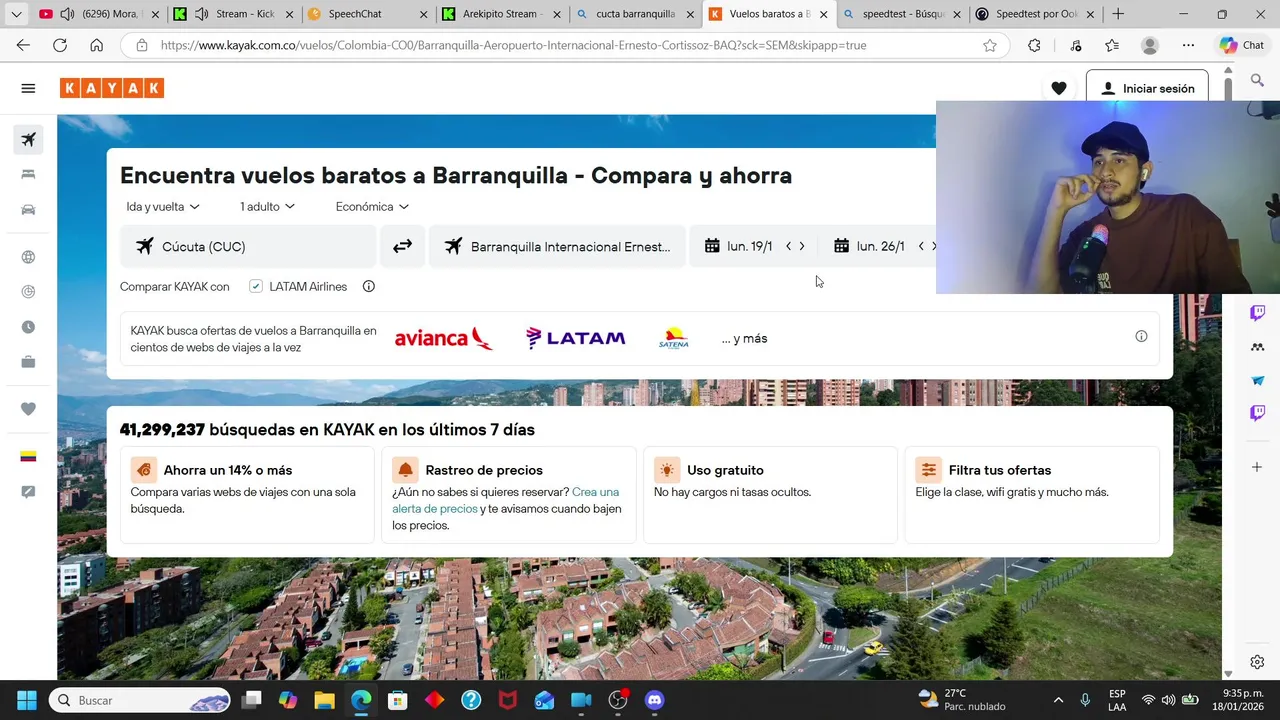Open the Copilot Chat button
The height and width of the screenshot is (720, 1280).
(1241, 45)
